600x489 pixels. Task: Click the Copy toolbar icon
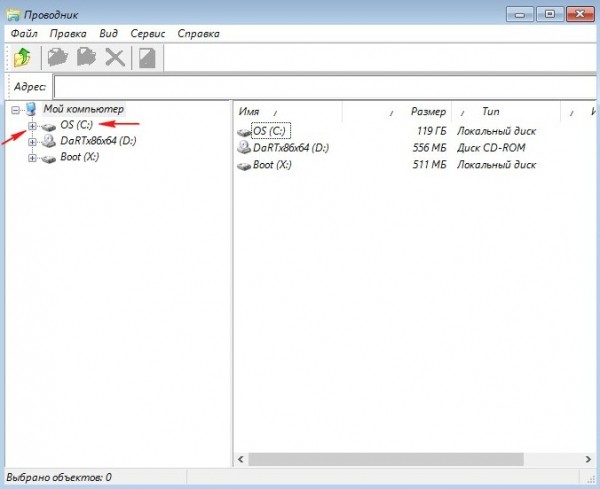tap(57, 57)
